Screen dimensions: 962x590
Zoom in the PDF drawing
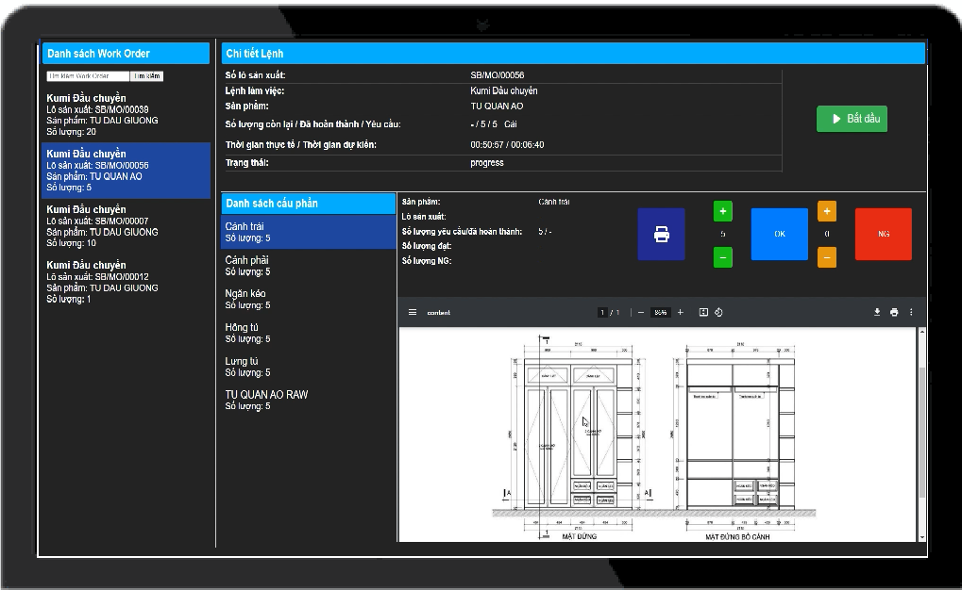pos(681,313)
